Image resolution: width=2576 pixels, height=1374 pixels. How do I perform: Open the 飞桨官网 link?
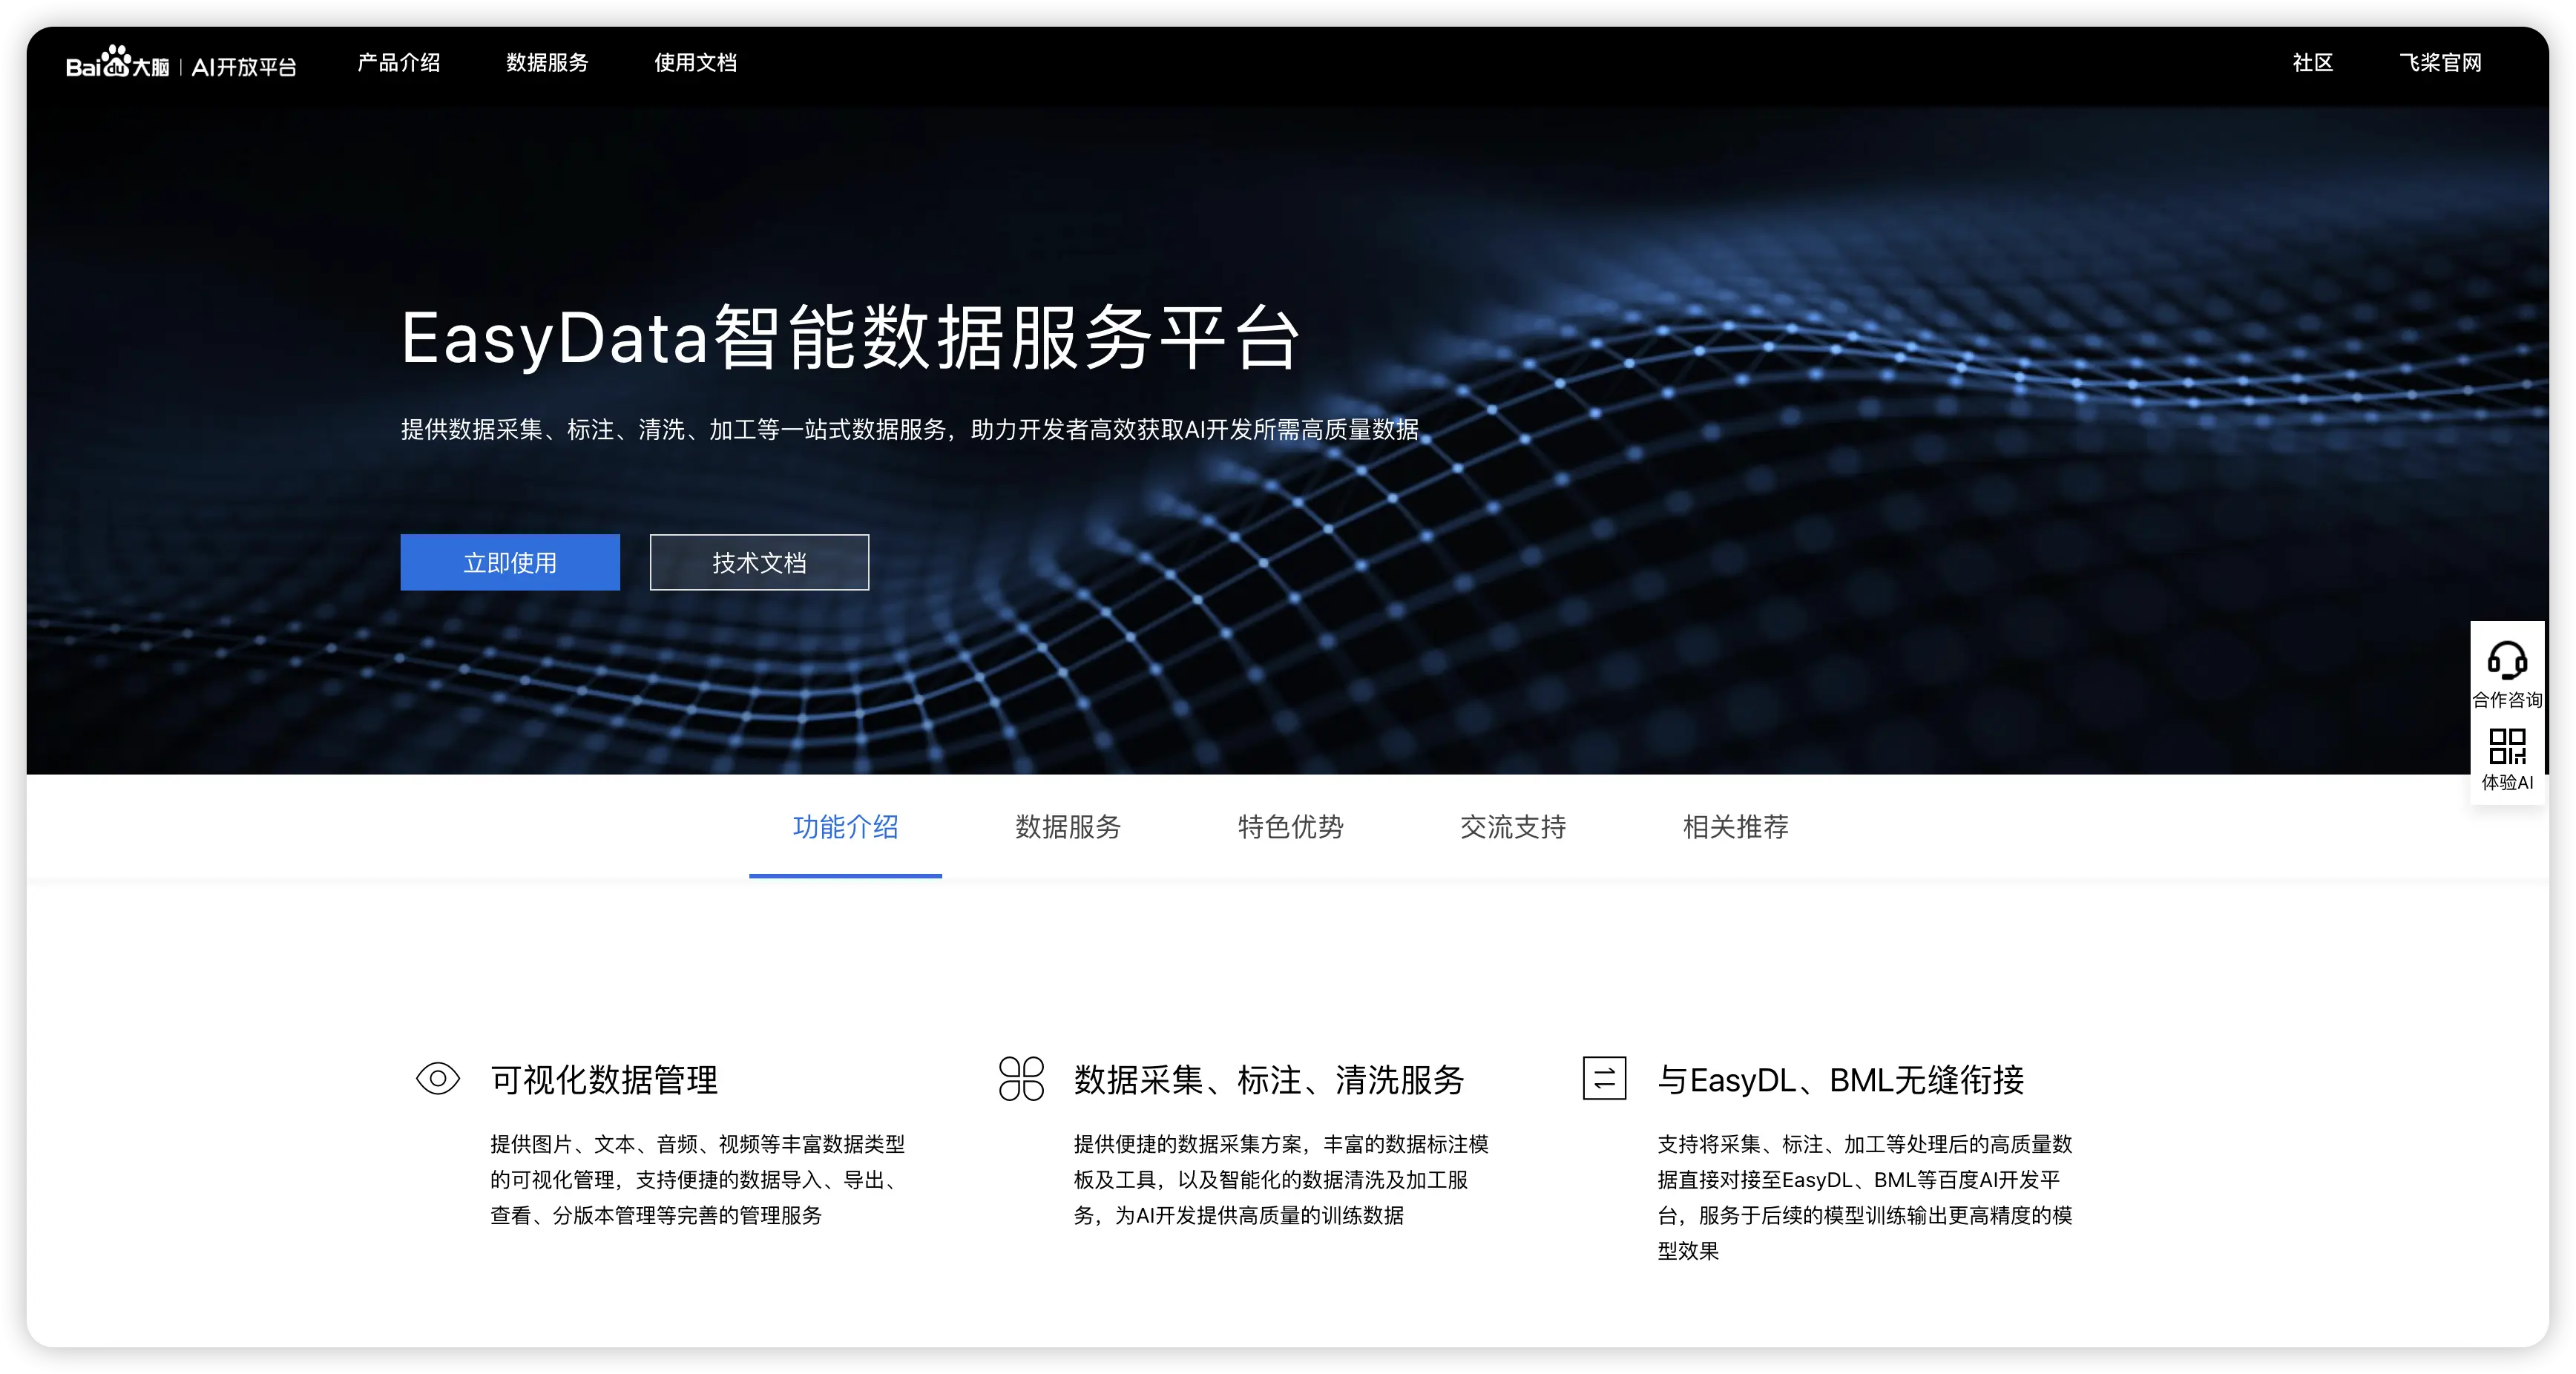coord(2440,63)
